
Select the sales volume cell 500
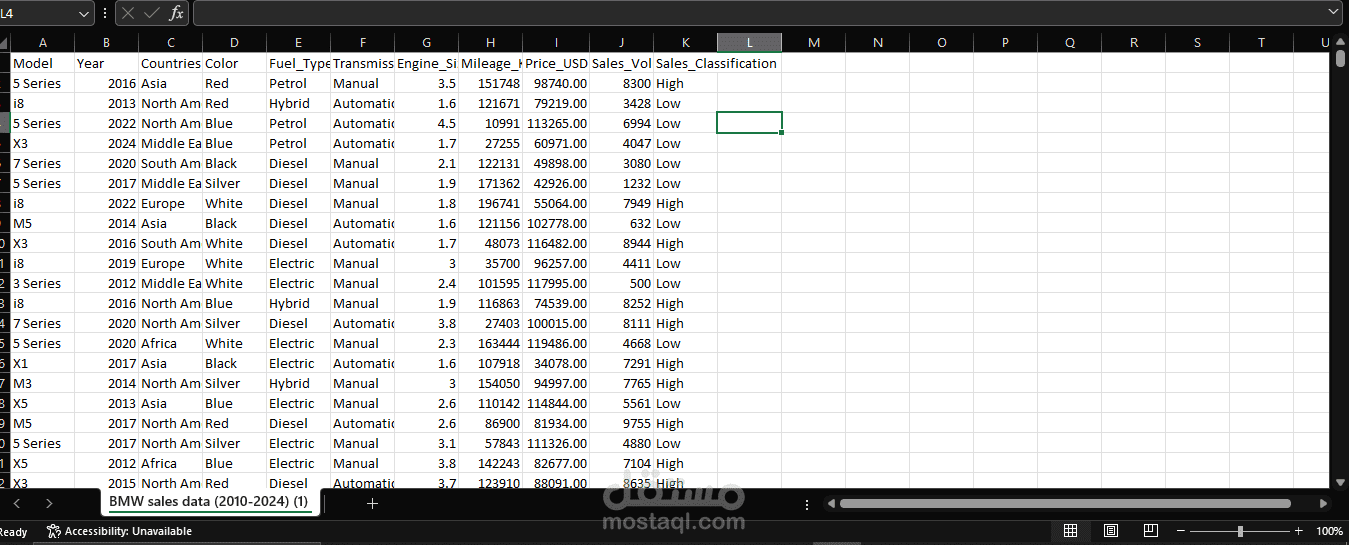click(x=622, y=283)
